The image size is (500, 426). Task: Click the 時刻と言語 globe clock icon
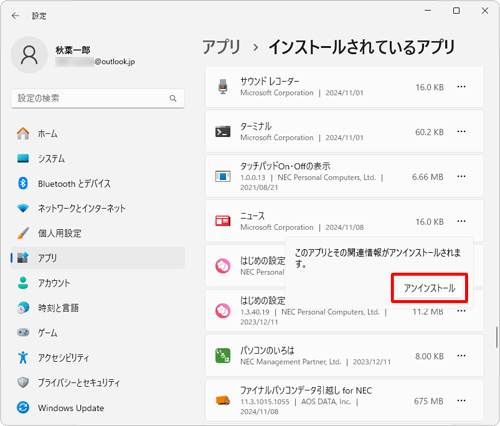click(23, 308)
